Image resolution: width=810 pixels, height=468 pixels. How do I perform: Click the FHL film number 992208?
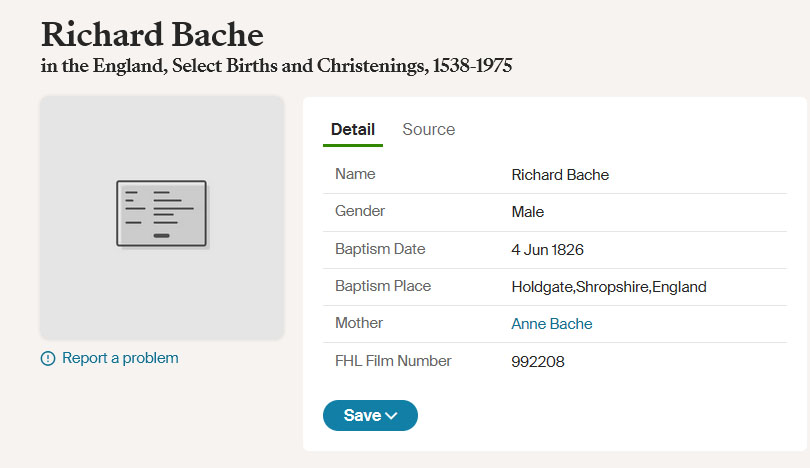click(538, 362)
